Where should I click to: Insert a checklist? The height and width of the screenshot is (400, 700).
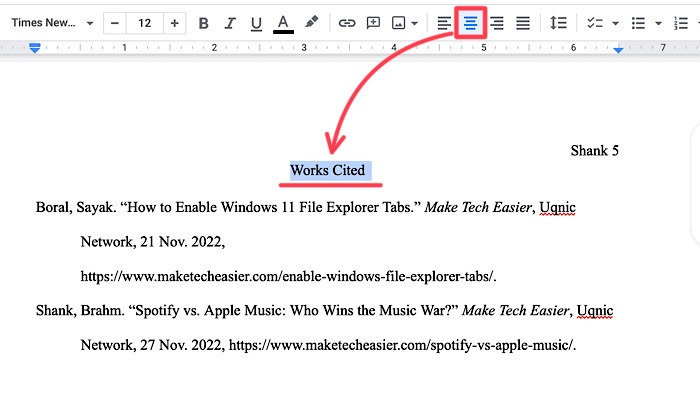pyautogui.click(x=595, y=23)
